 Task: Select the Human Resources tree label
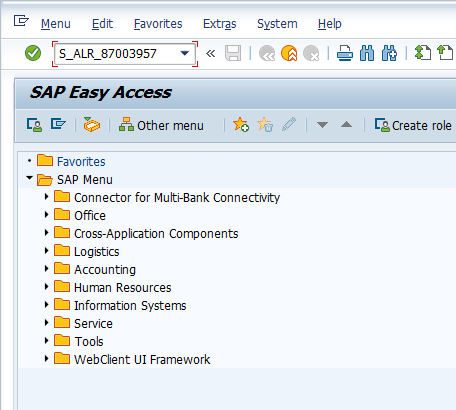click(123, 288)
